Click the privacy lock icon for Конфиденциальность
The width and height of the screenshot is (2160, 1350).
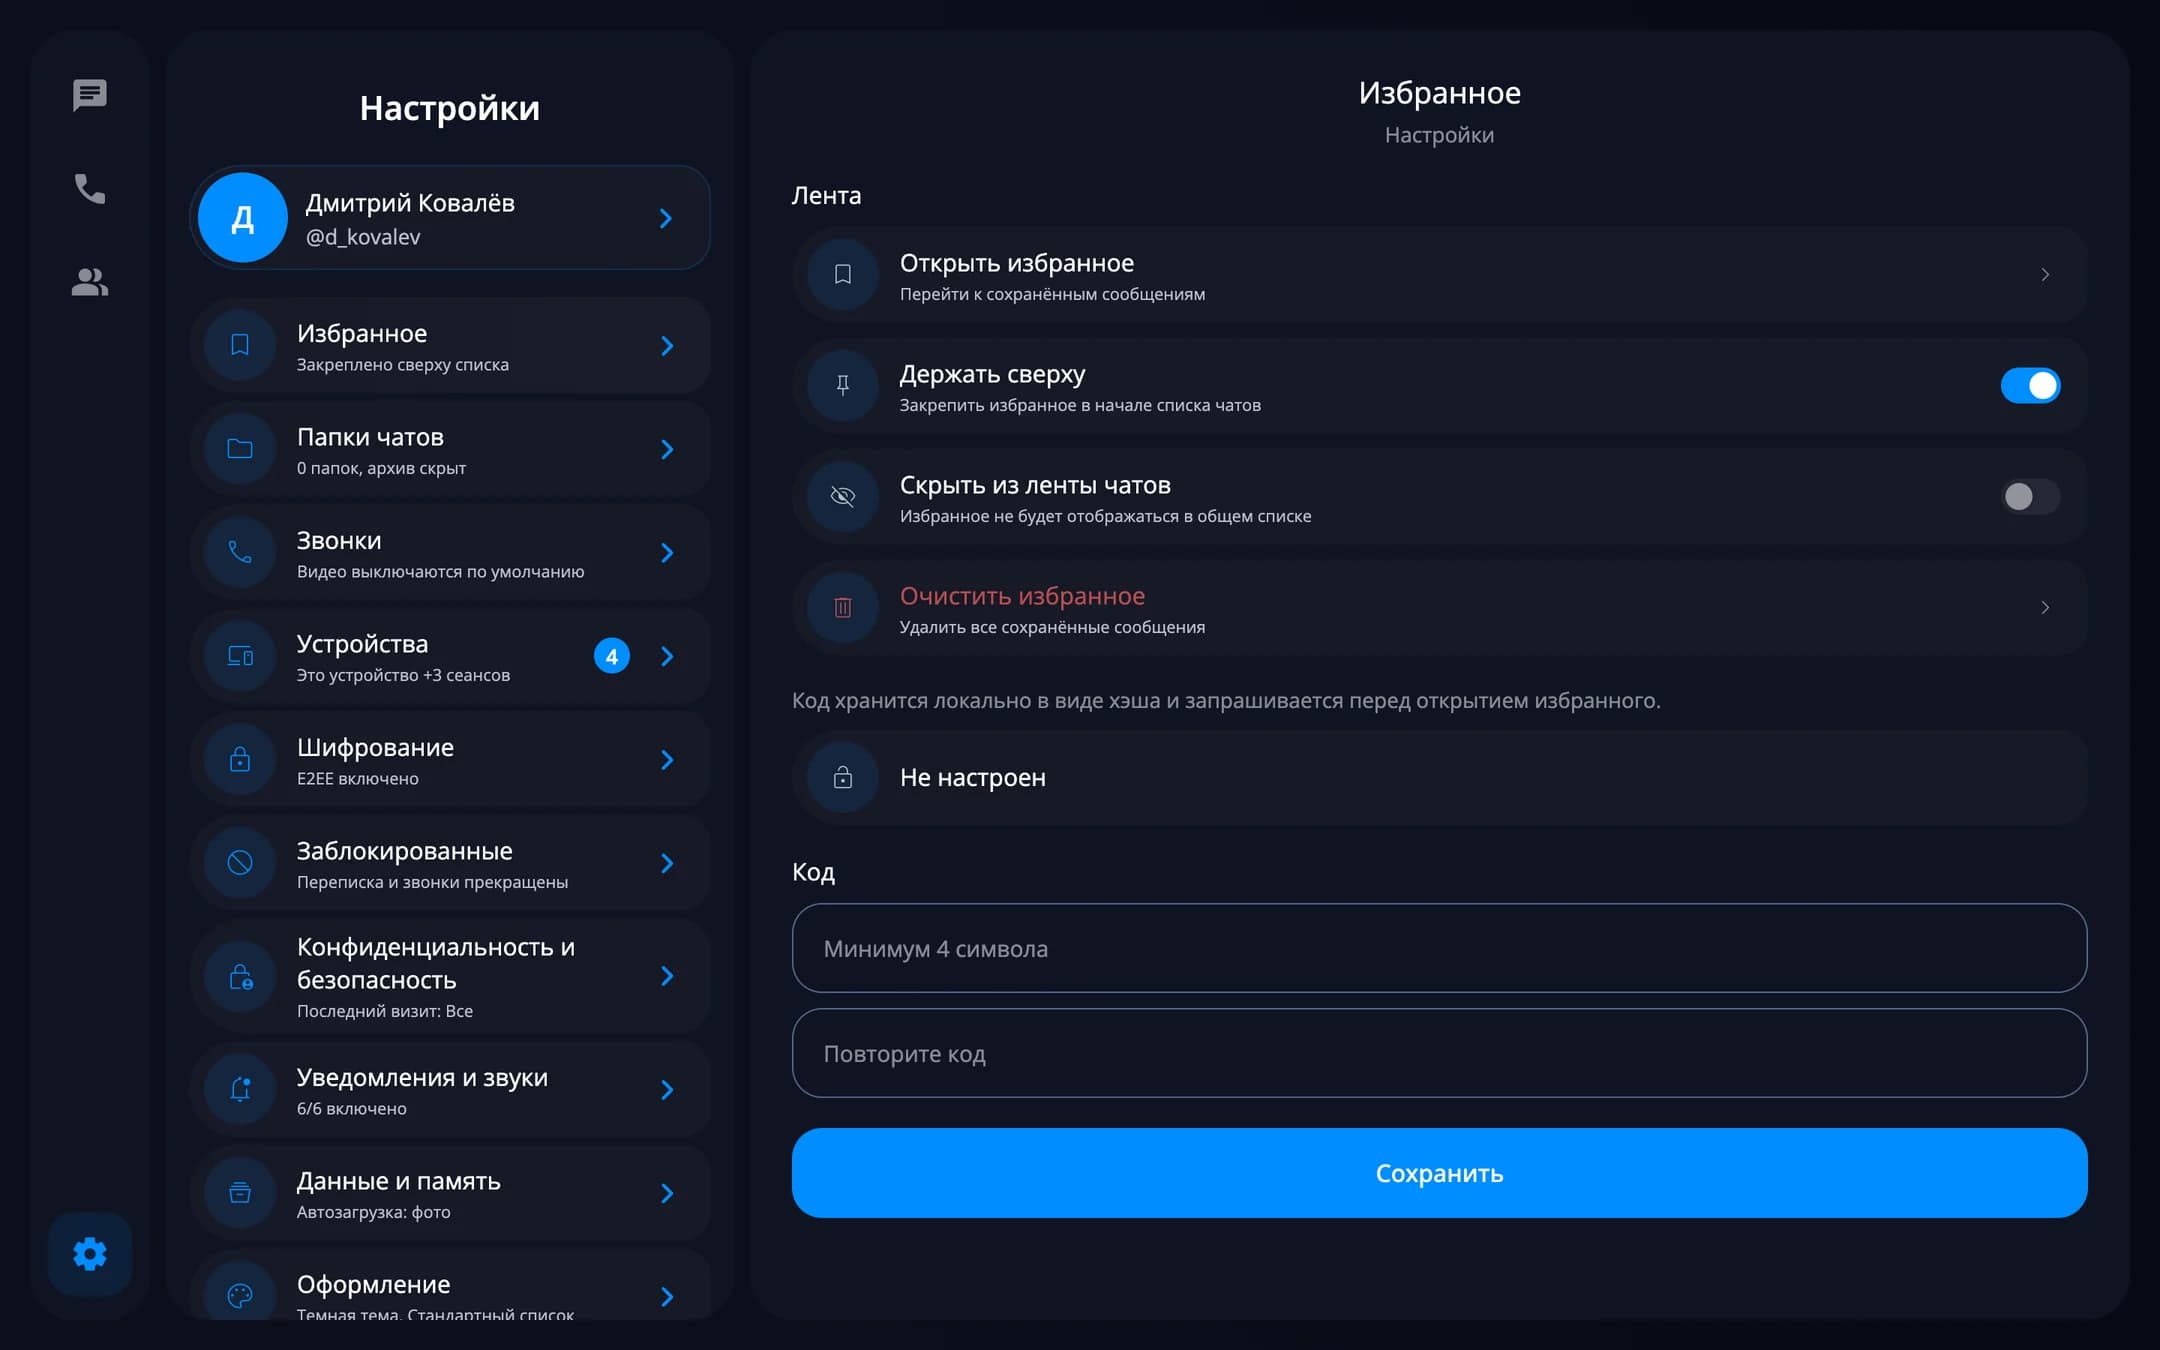(x=240, y=976)
